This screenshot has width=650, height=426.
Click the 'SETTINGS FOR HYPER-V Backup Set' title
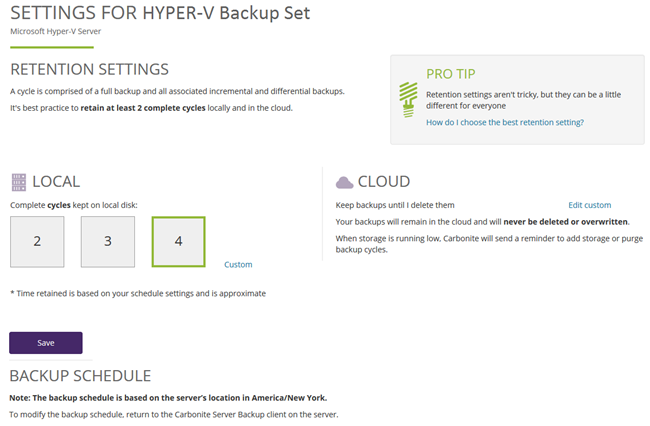click(x=160, y=14)
